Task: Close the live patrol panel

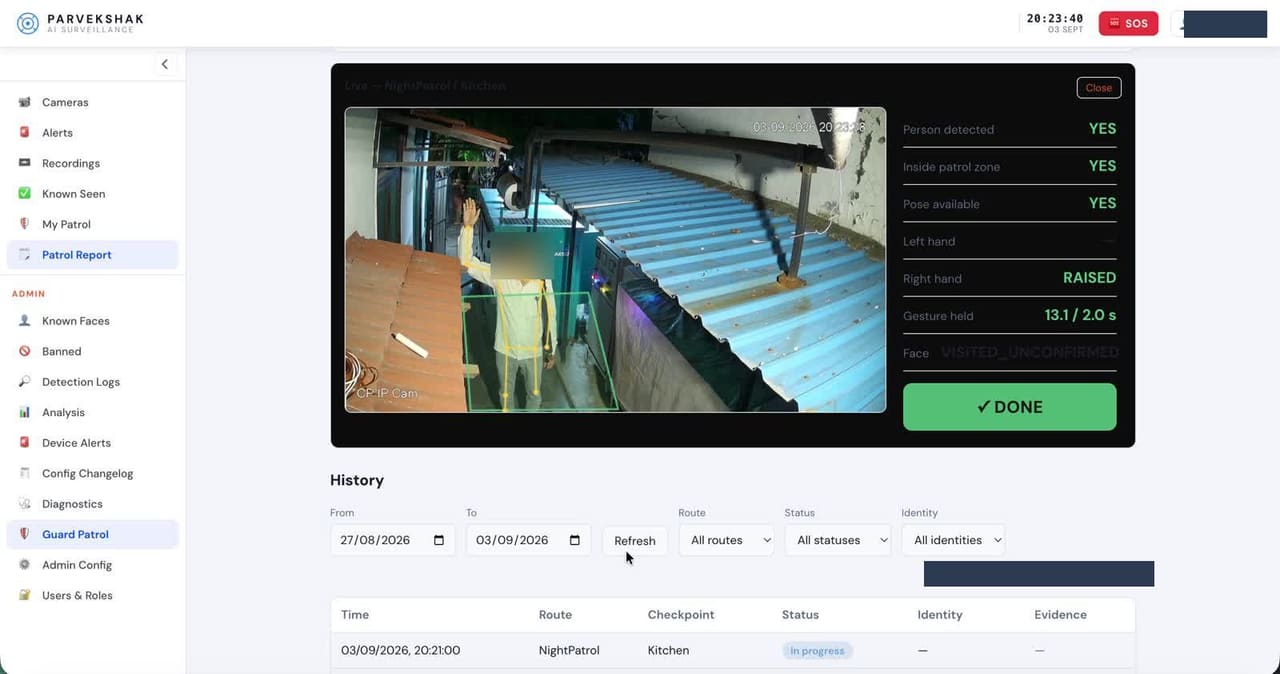Action: click(x=1099, y=88)
